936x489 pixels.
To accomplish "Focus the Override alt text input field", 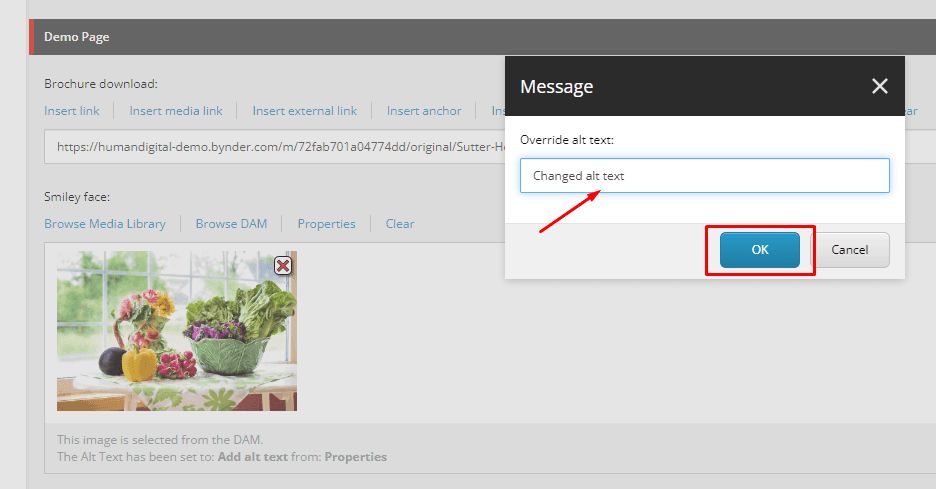I will click(x=704, y=176).
